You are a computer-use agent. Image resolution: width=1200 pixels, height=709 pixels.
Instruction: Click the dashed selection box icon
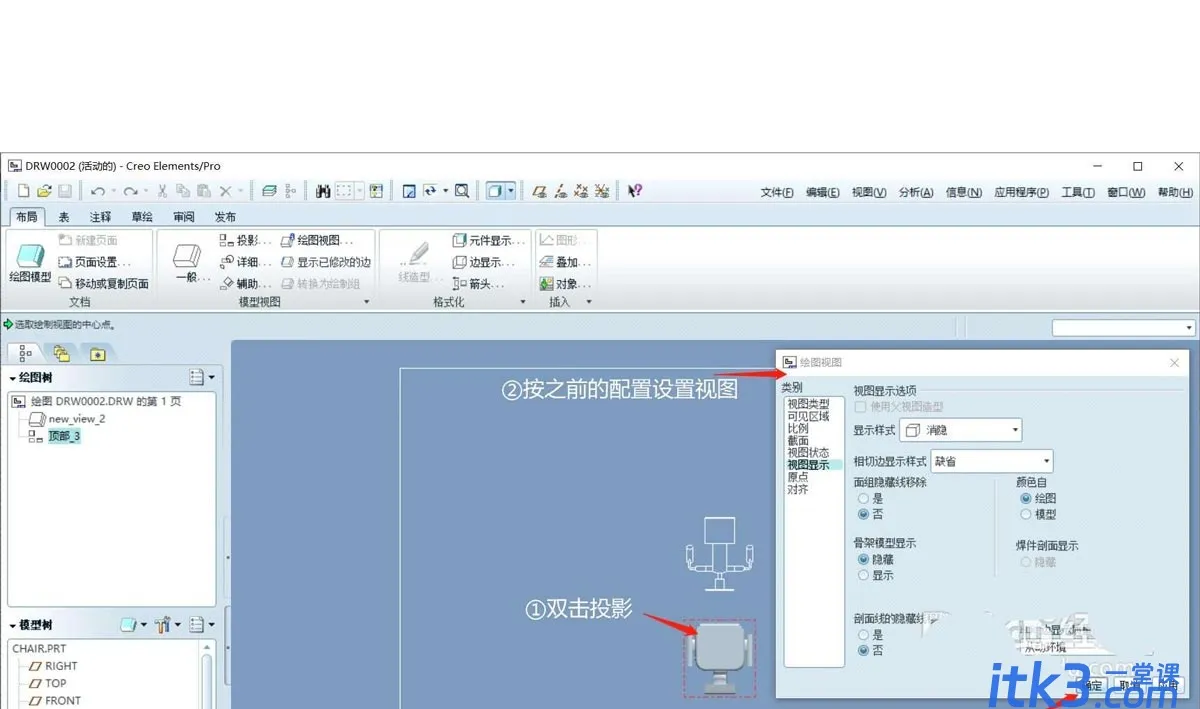pyautogui.click(x=344, y=191)
